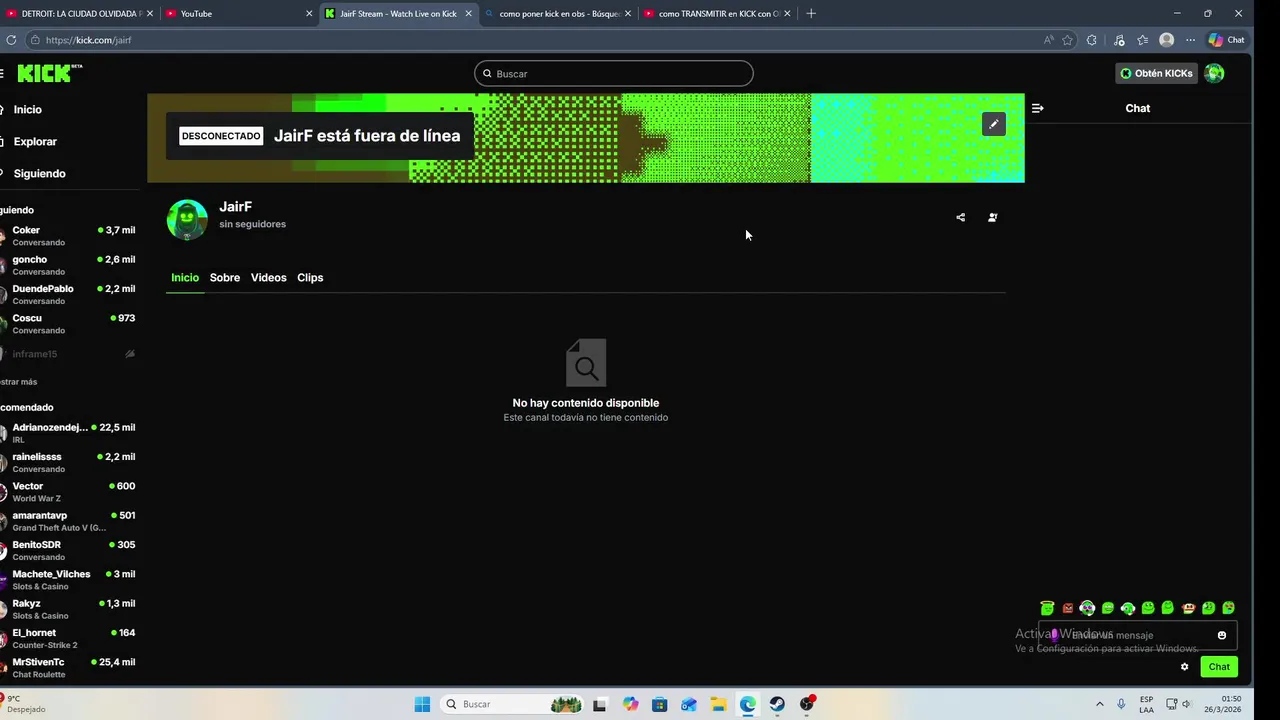
Task: Switch to 'como poner kick en obs' tab
Action: 558,14
